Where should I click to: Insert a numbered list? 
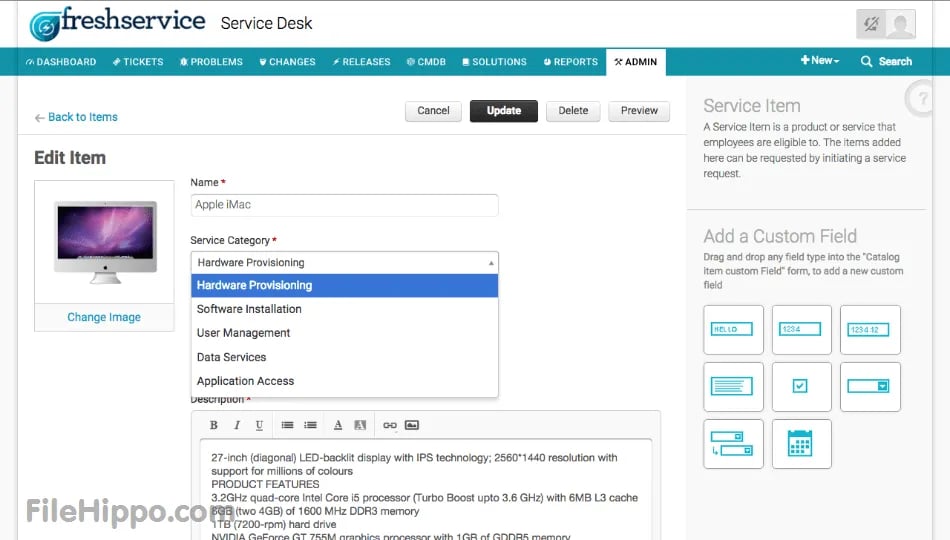click(x=310, y=425)
